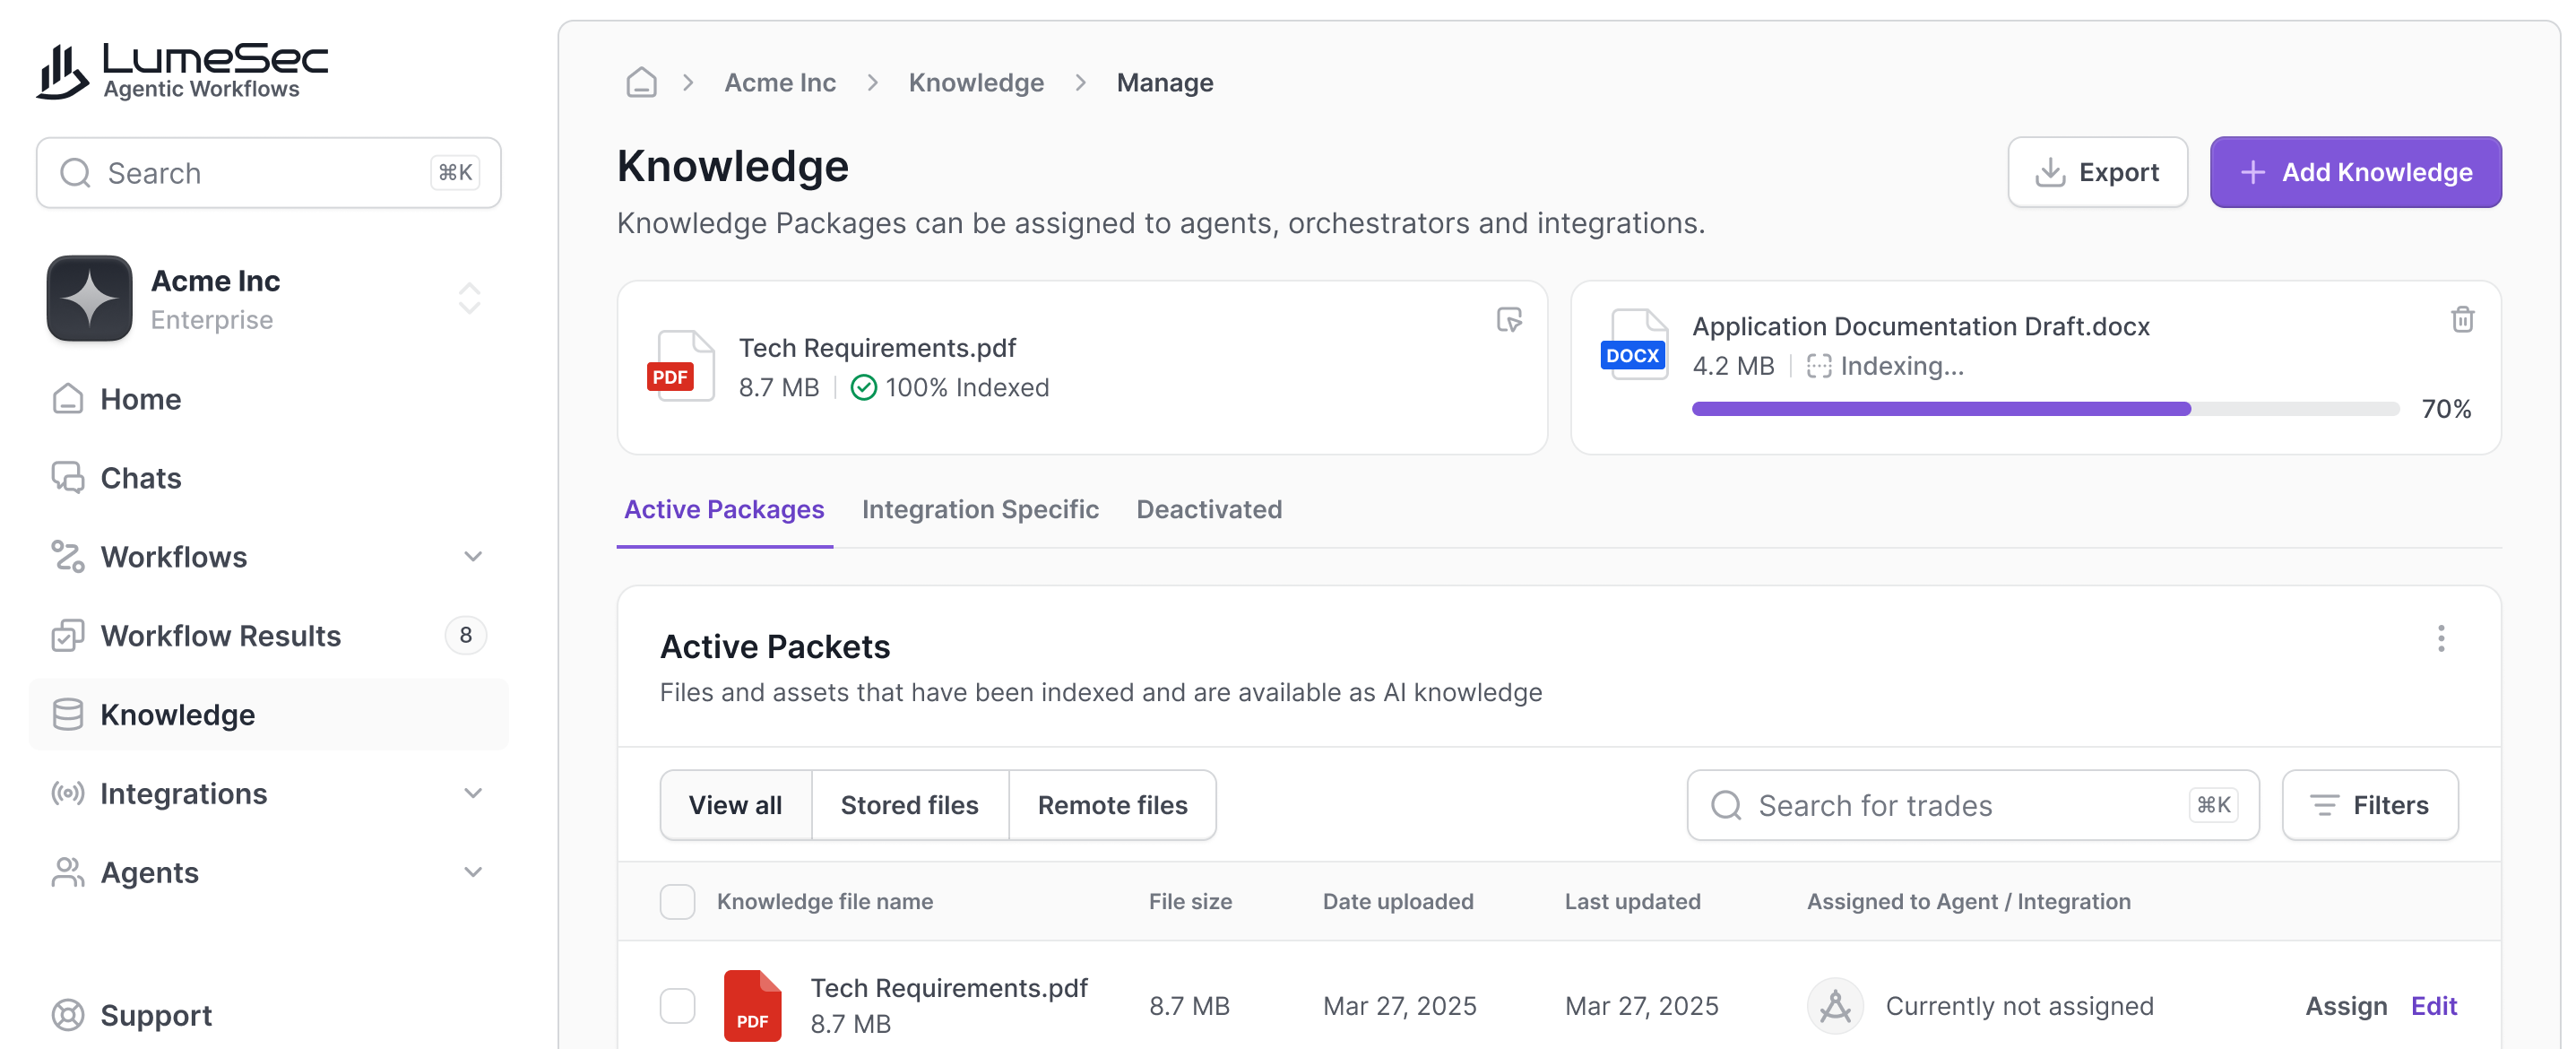Click the Knowledge database icon
Image resolution: width=2576 pixels, height=1049 pixels.
[x=67, y=714]
